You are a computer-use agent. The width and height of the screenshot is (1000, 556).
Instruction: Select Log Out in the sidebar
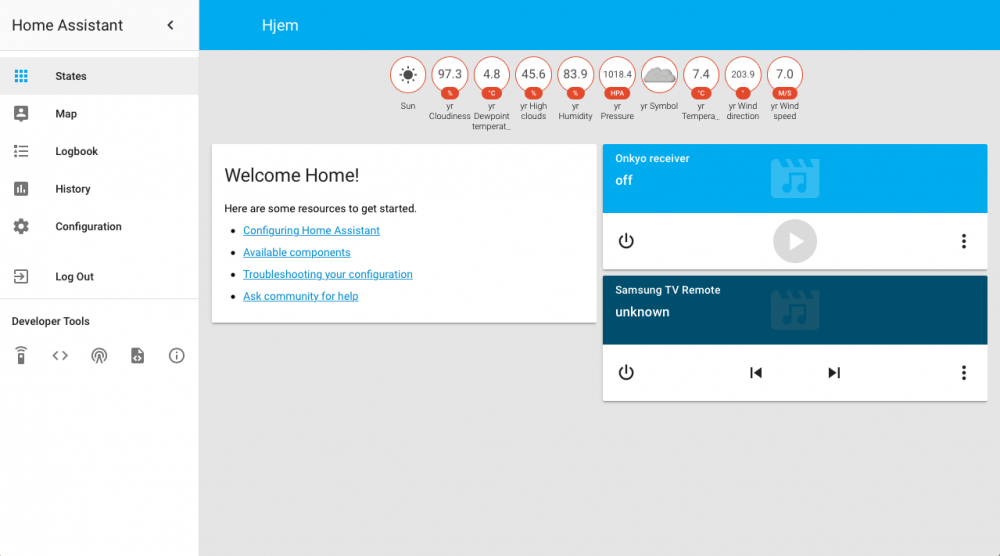coord(74,277)
